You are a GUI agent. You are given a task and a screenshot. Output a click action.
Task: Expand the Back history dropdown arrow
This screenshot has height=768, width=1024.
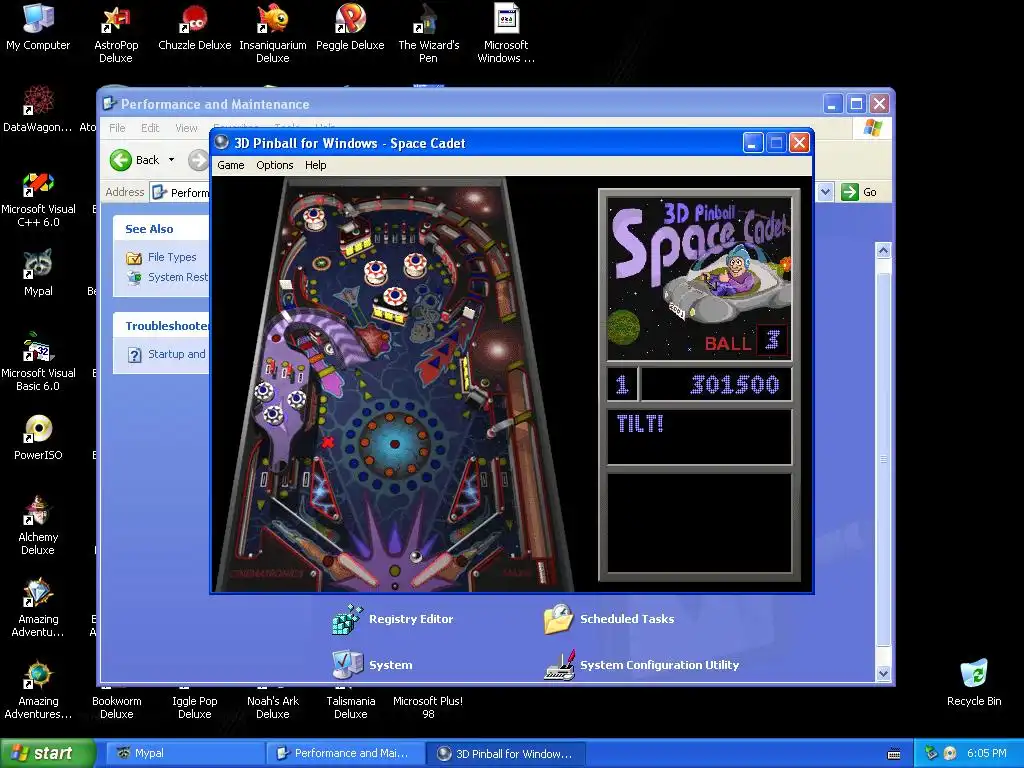point(172,160)
